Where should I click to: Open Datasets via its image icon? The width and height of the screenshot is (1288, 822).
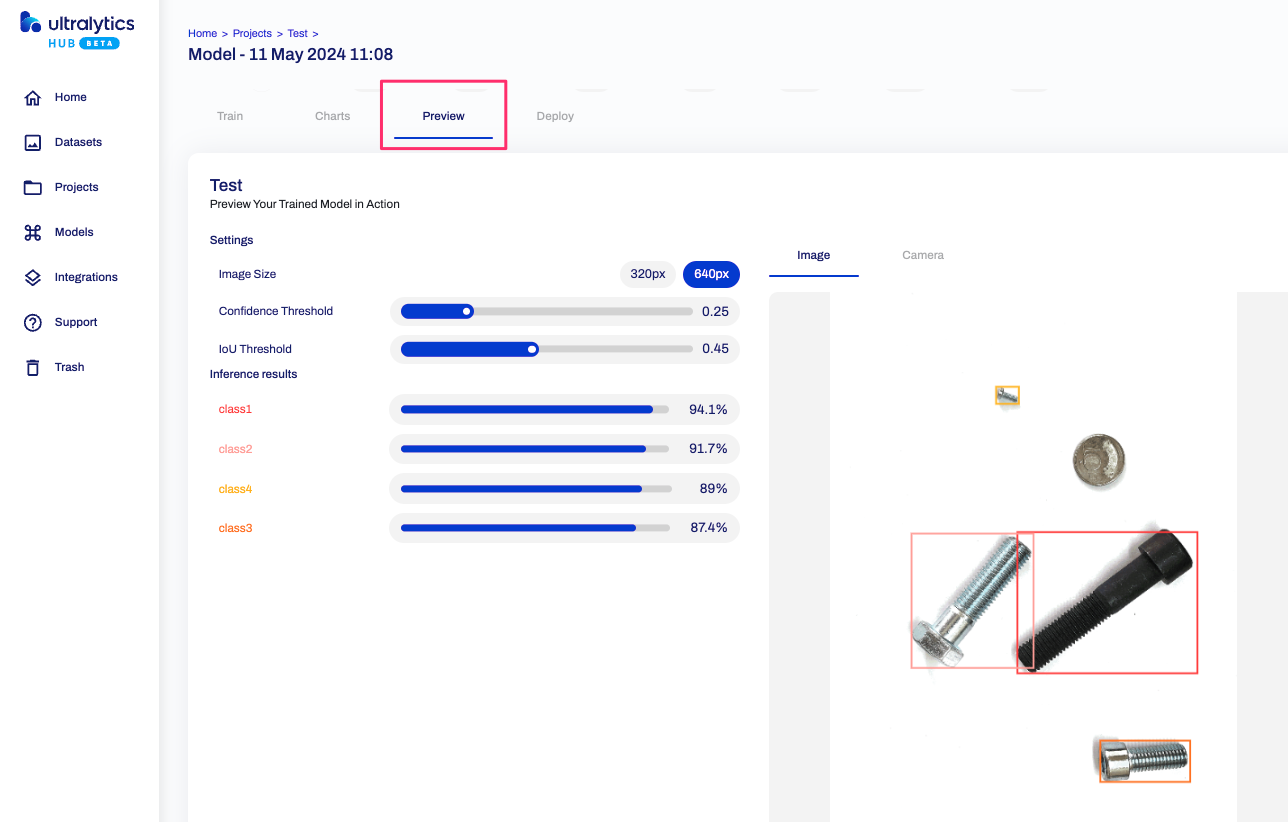click(x=33, y=143)
